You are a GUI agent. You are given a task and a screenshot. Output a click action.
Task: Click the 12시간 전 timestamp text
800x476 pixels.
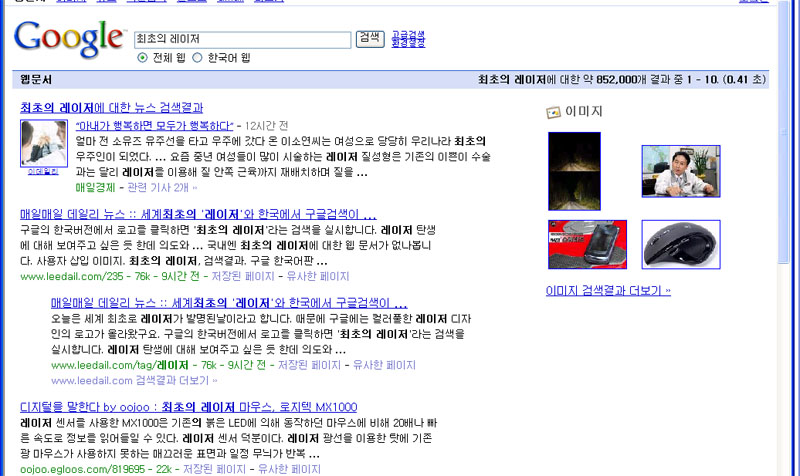point(266,126)
